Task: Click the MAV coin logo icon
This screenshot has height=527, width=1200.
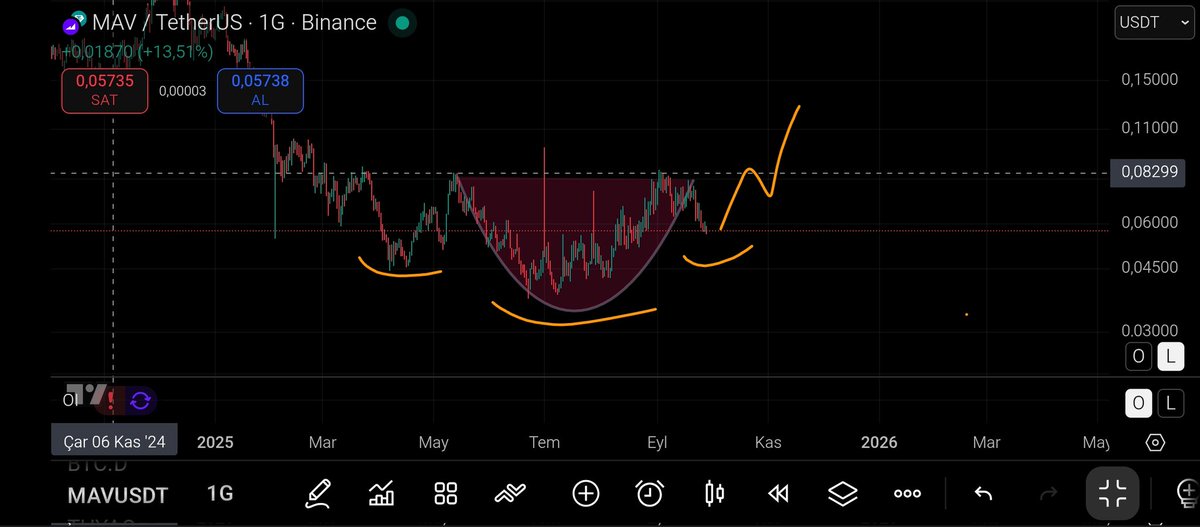Action: [75, 24]
